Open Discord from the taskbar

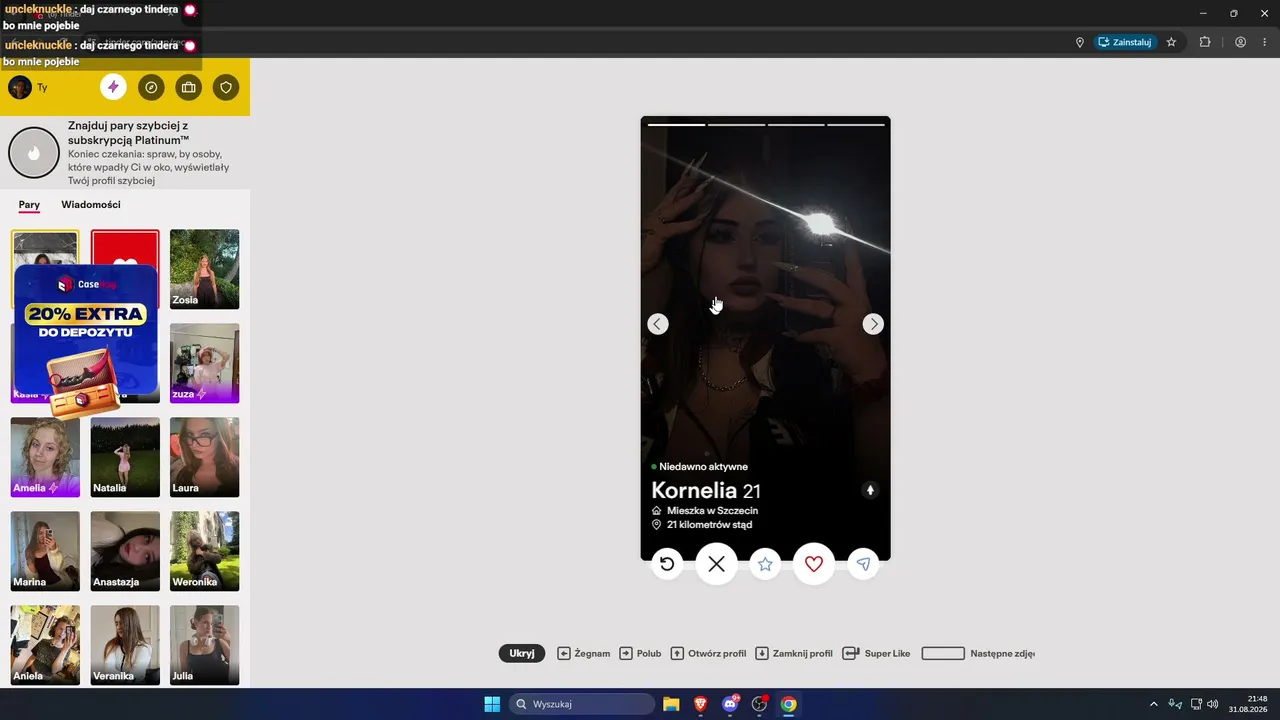click(730, 704)
